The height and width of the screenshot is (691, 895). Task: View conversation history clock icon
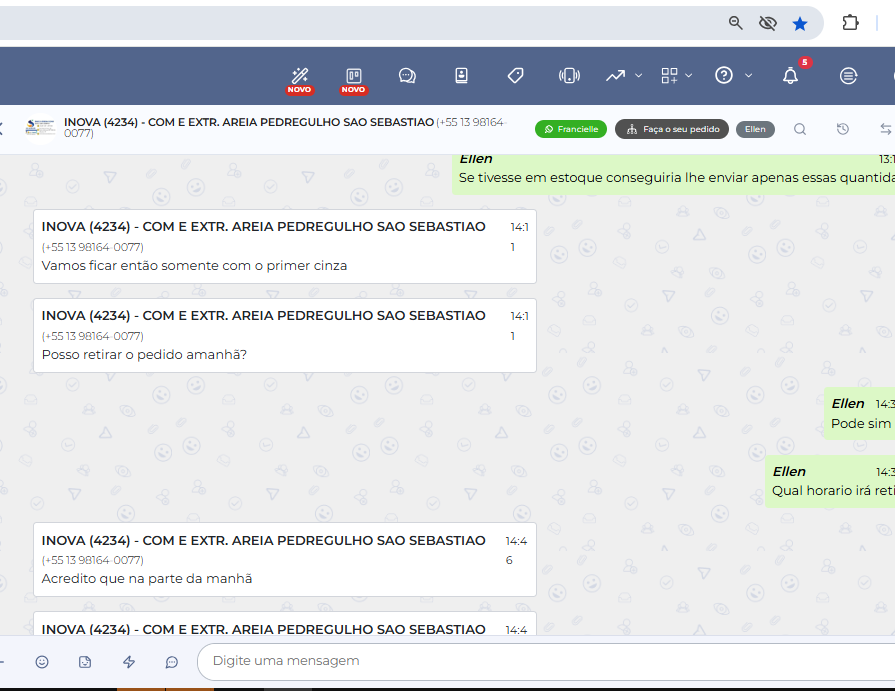(843, 129)
